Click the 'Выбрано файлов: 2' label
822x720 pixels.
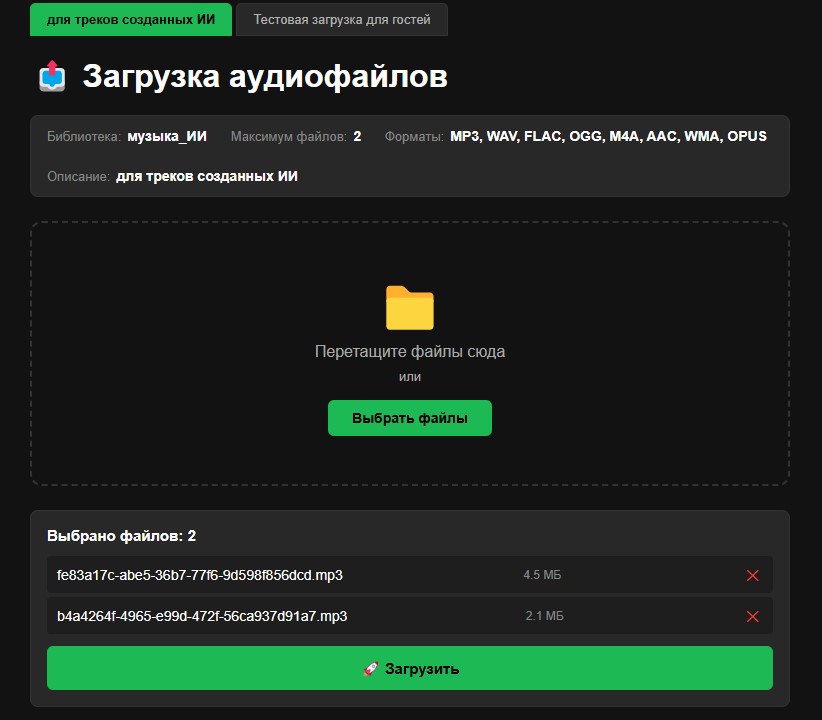point(122,536)
